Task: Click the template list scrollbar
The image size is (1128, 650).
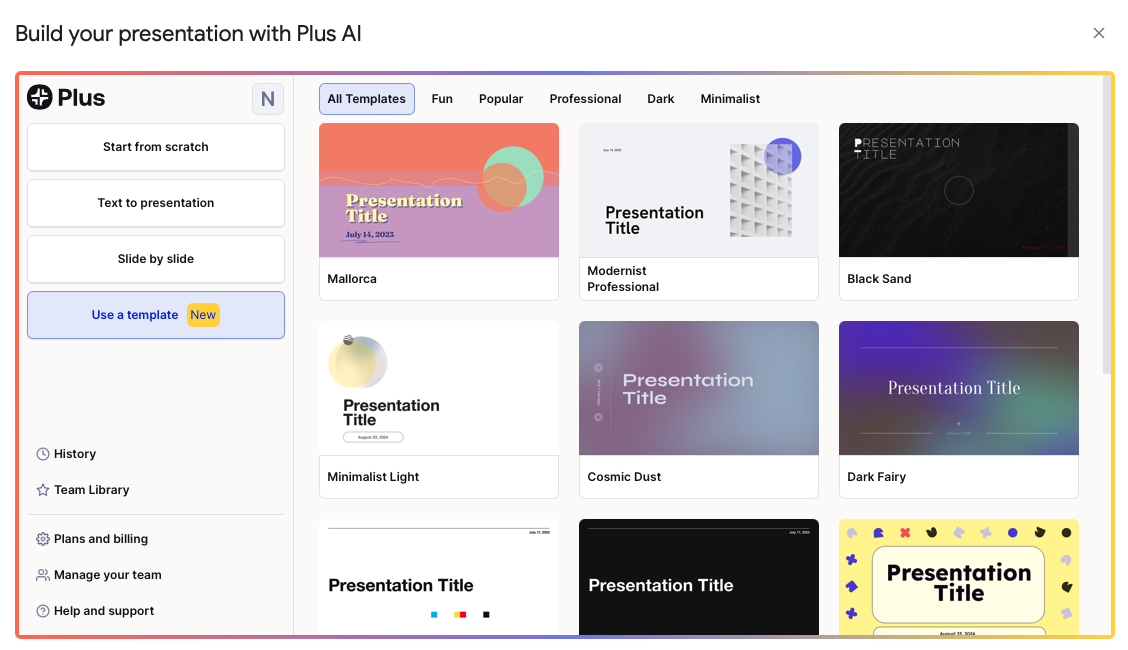Action: pos(1107,224)
